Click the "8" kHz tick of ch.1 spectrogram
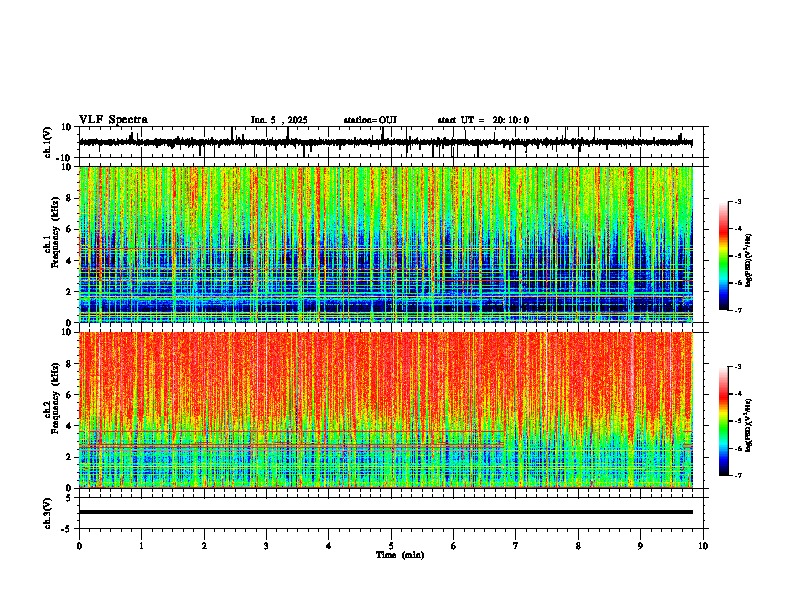 69,198
